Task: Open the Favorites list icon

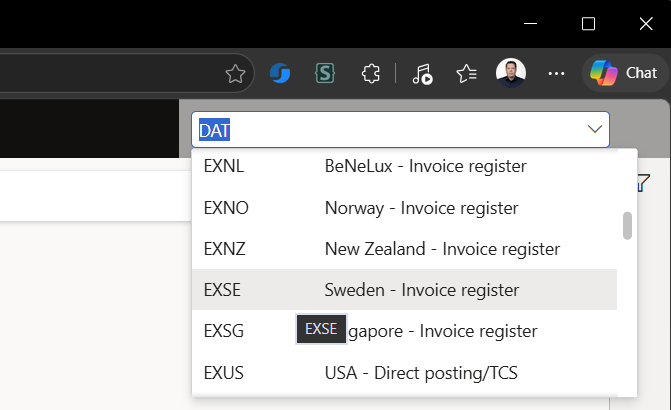Action: (x=466, y=74)
